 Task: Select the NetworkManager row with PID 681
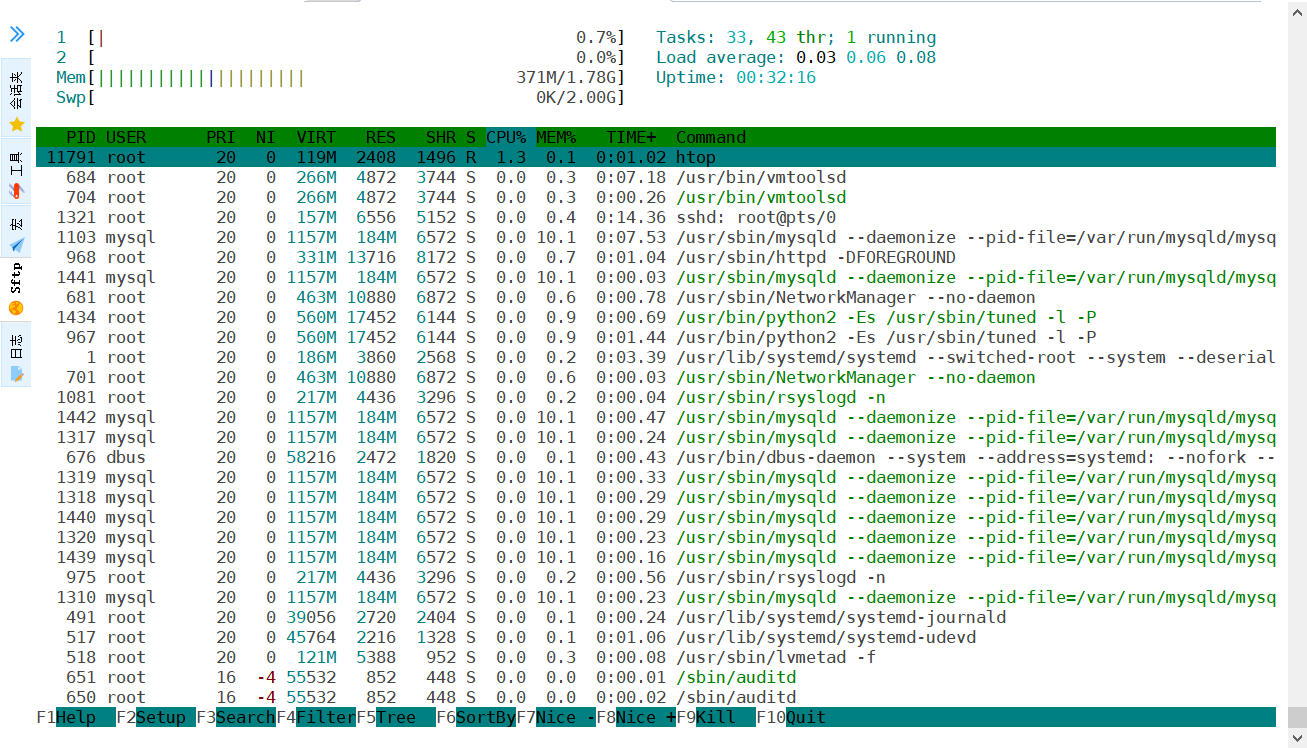[656, 297]
